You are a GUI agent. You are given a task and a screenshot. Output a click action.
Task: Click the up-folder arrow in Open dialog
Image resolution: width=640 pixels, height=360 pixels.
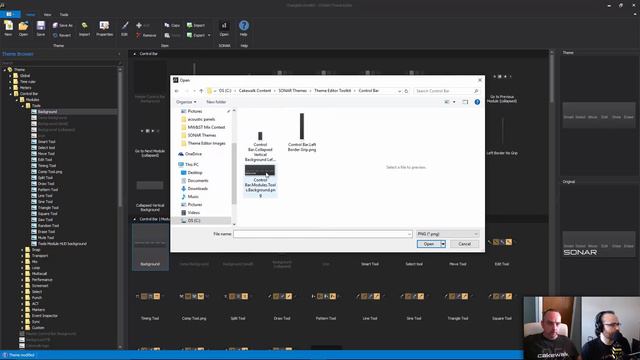click(x=201, y=91)
